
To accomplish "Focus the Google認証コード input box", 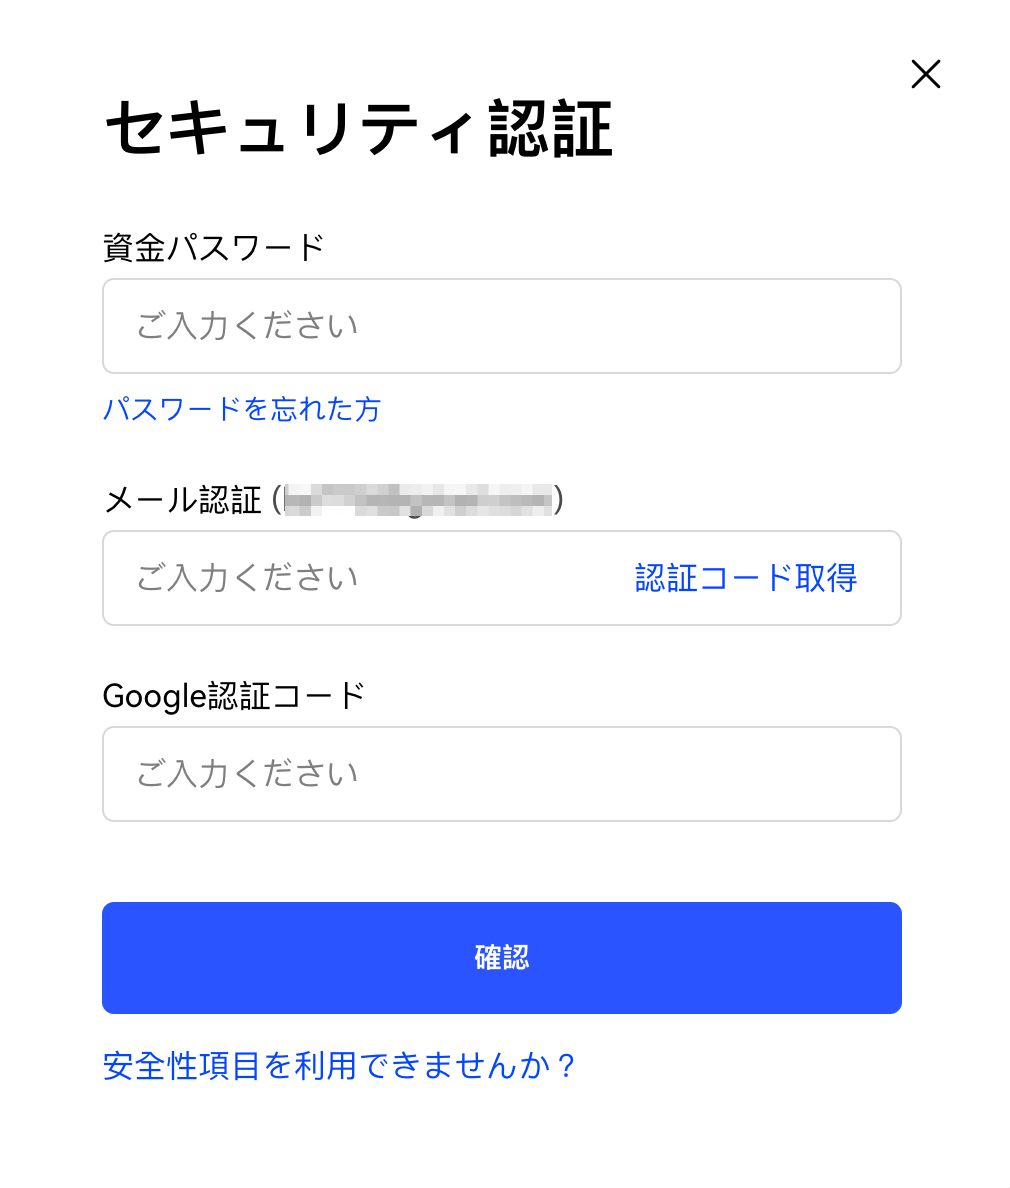I will 502,774.
